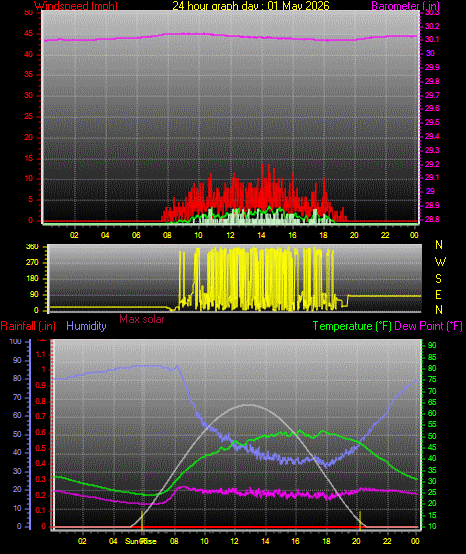Click the "0.5" value on the Rainfall axis
The height and width of the screenshot is (554, 466).
pos(41,448)
